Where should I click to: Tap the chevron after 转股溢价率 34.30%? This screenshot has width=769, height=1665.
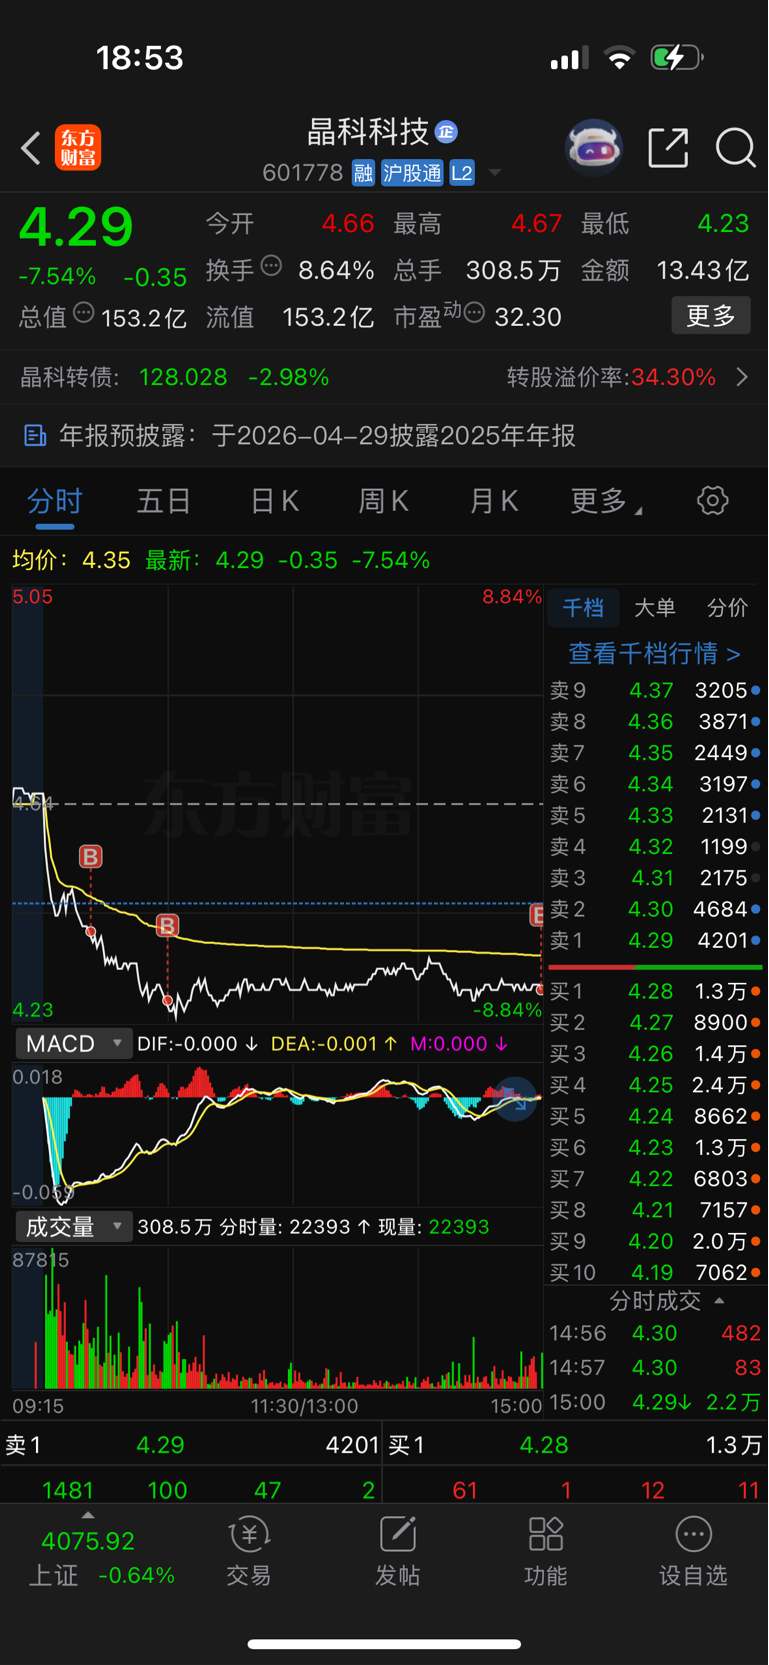tap(742, 377)
